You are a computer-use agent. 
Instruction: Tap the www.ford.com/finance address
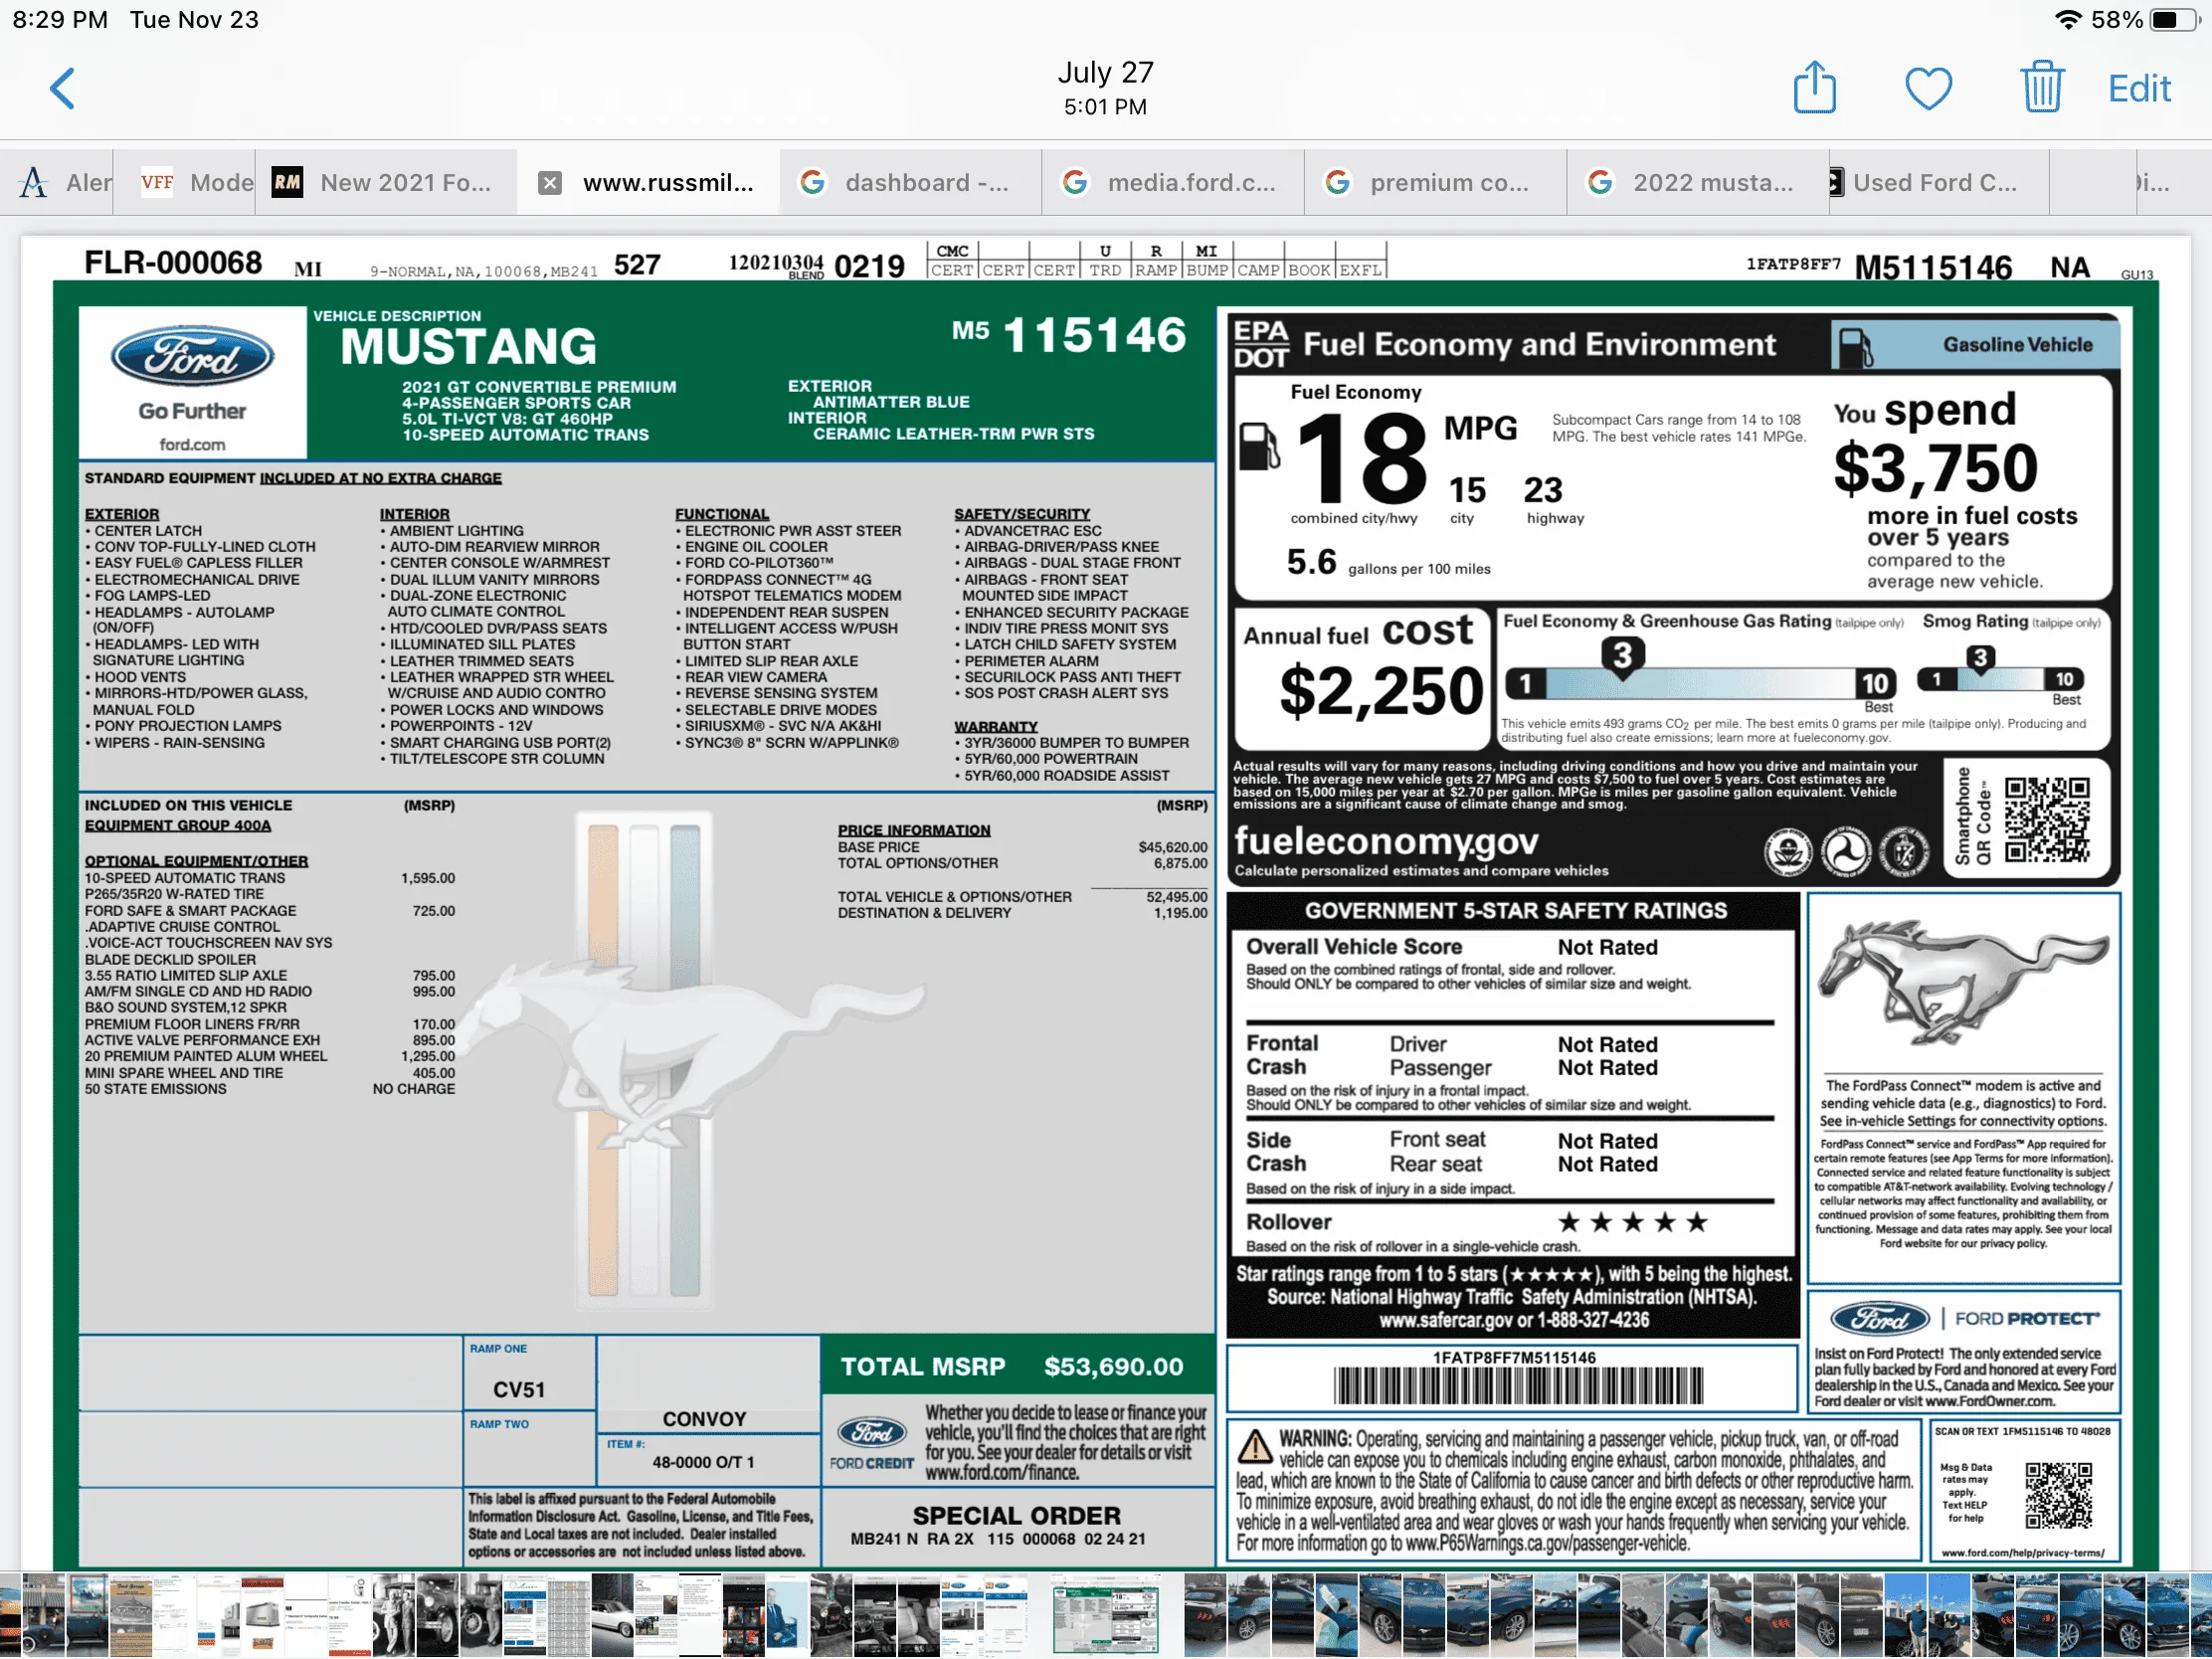1002,1472
